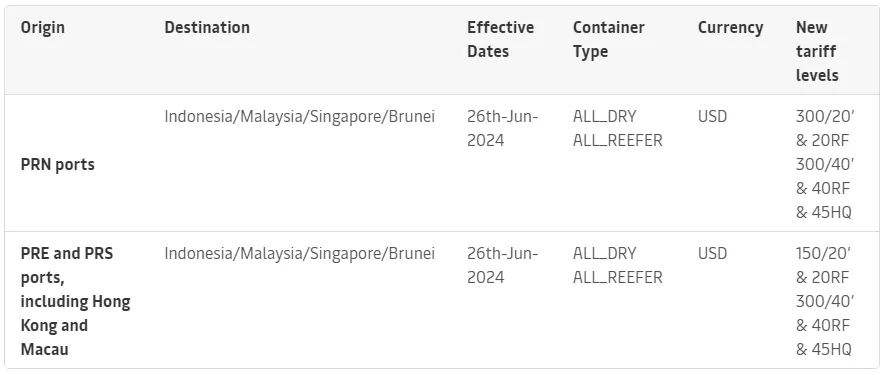Select USD in the PRN ports row

click(712, 116)
